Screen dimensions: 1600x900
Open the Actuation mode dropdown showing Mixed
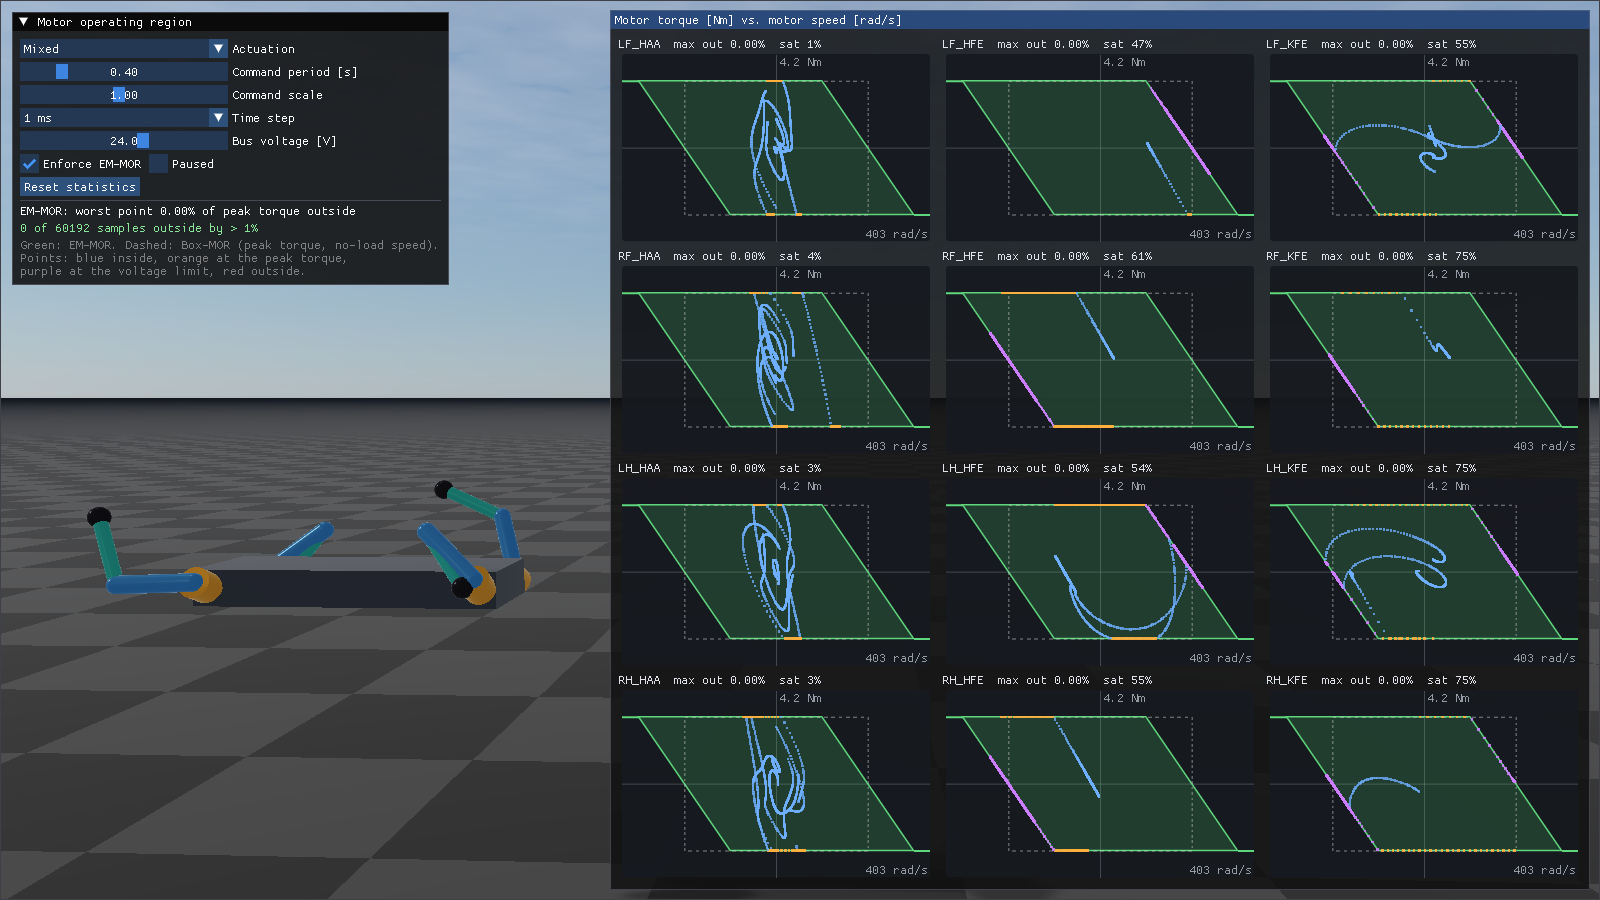(x=124, y=49)
